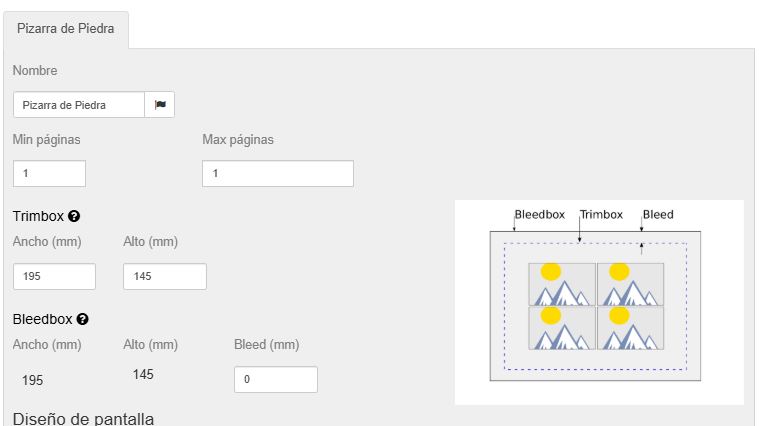The width and height of the screenshot is (759, 426).
Task: Select the bottom-right mountain image in the diagram
Action: coord(630,327)
